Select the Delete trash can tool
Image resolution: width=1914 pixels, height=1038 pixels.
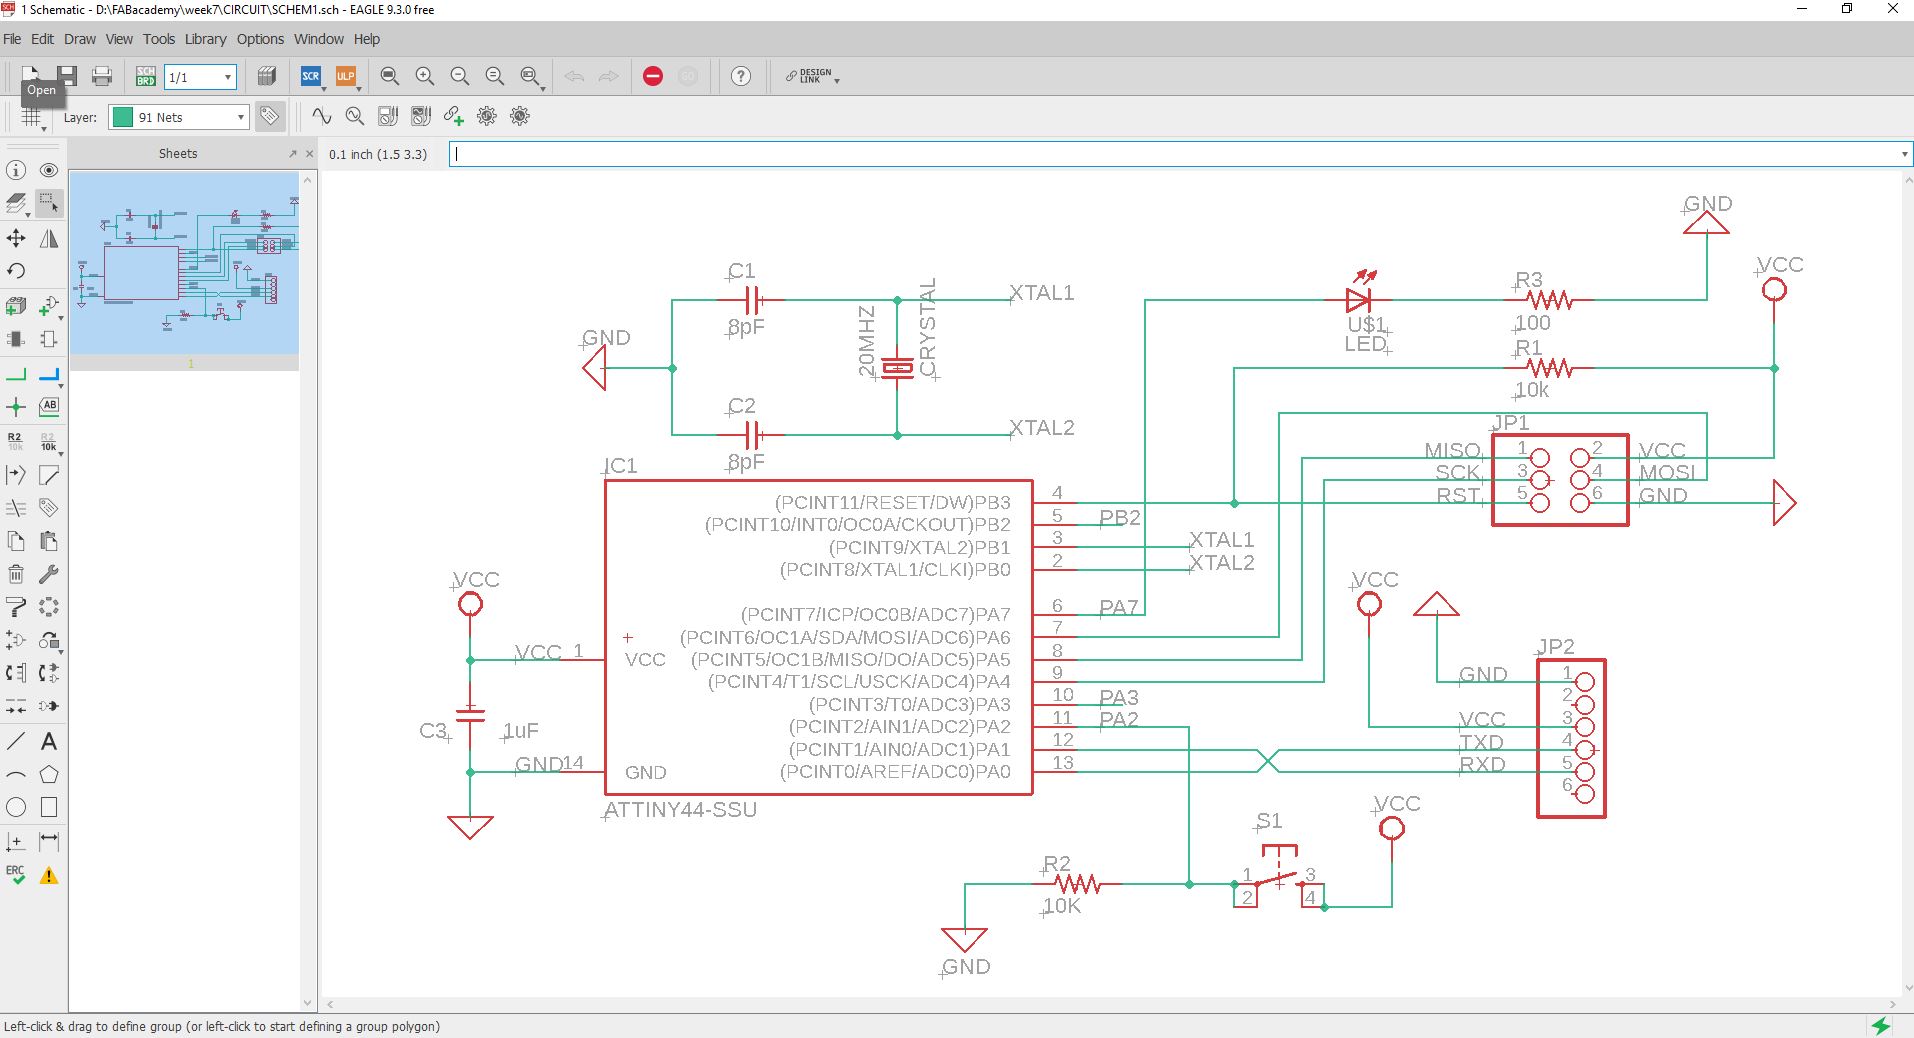click(x=16, y=574)
